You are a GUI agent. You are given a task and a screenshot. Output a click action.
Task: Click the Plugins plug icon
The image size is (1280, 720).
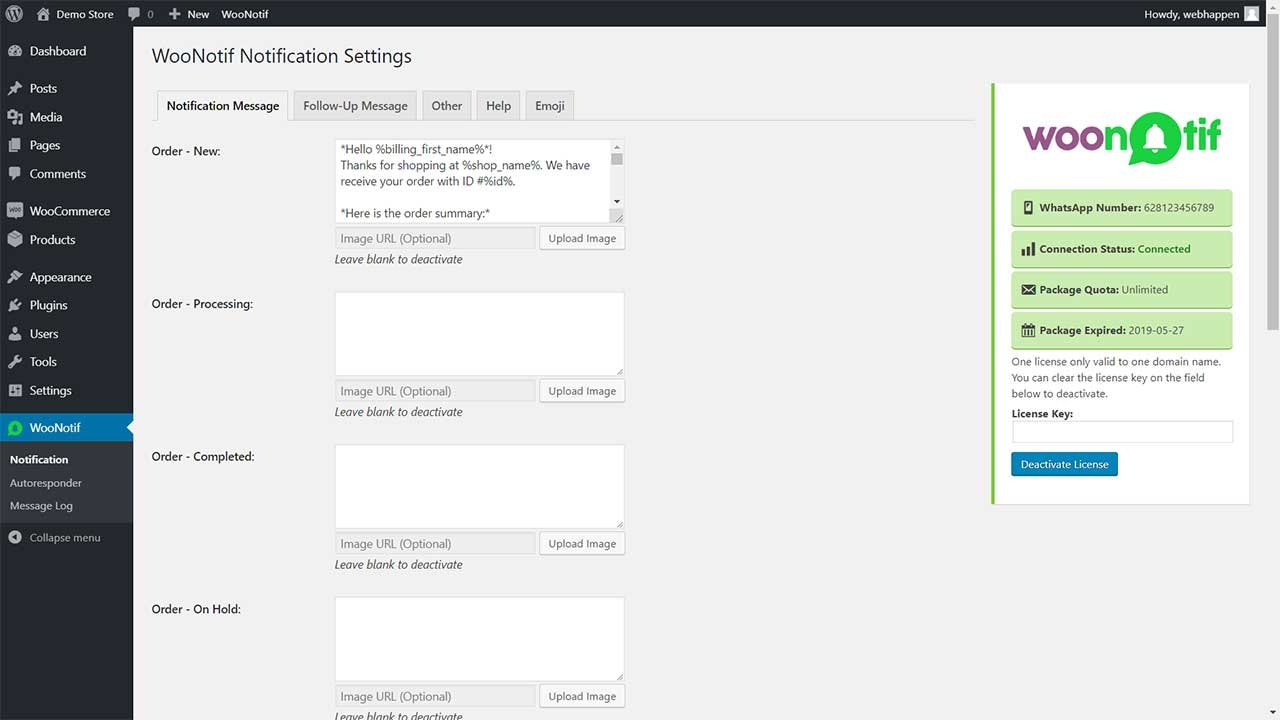15,305
